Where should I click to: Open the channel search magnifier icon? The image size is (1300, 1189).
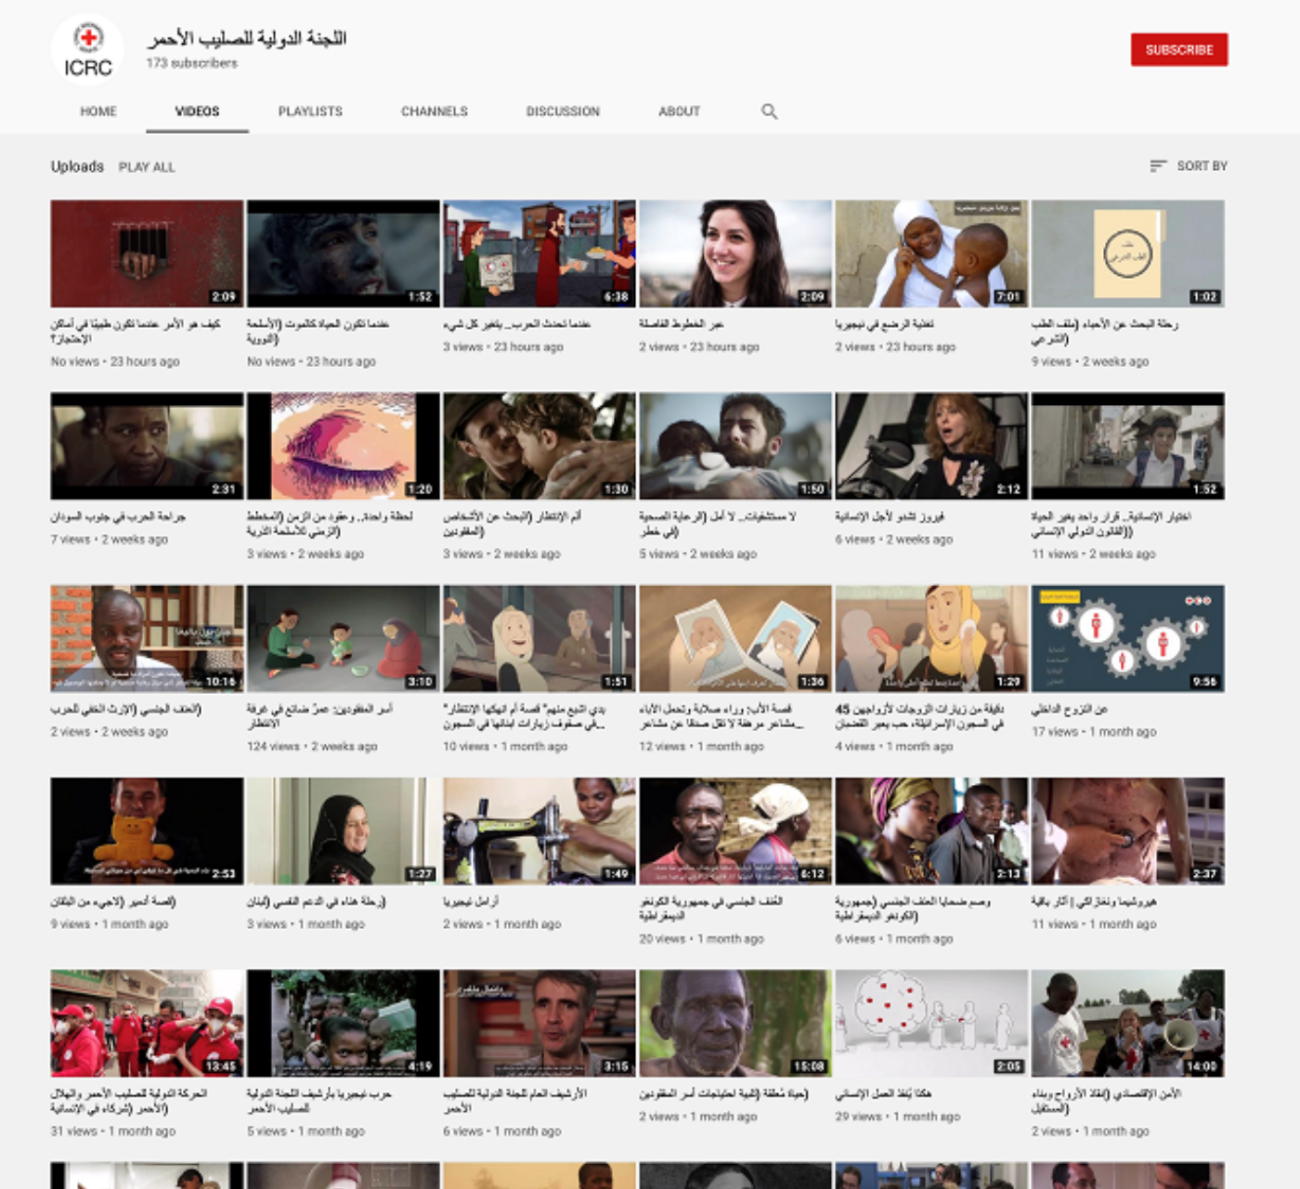point(769,111)
